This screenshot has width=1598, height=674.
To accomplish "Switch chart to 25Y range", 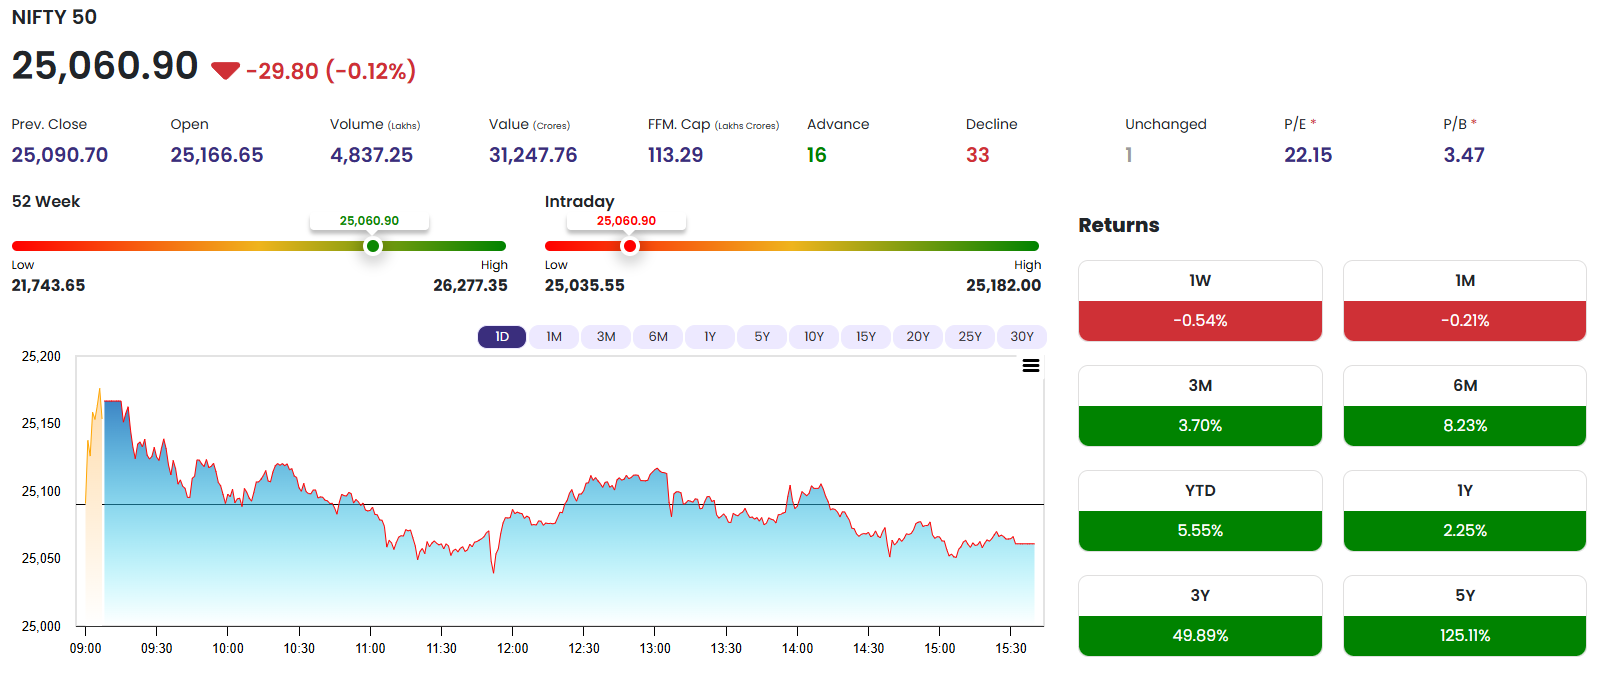I will tap(970, 337).
